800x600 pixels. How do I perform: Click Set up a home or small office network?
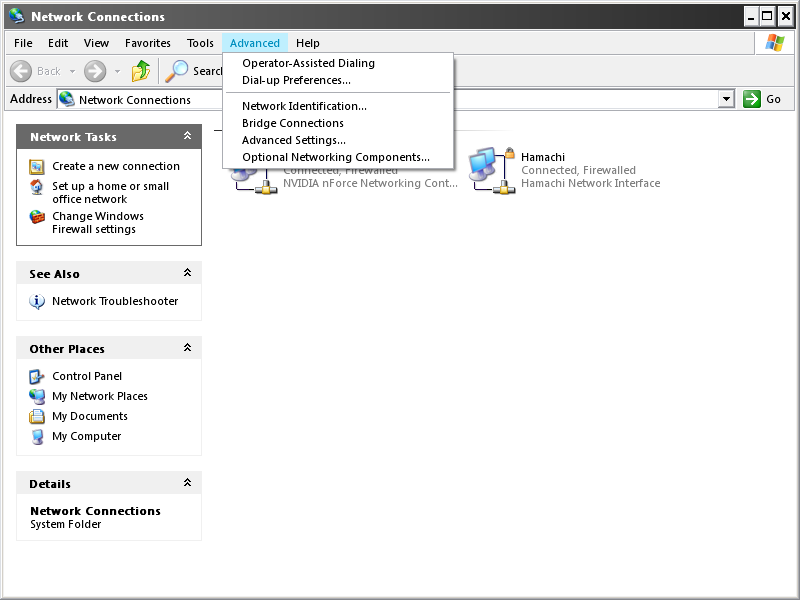111,193
